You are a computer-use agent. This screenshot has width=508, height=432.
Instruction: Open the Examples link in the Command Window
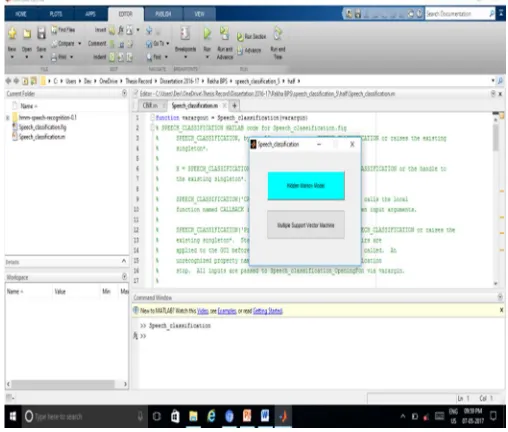tap(227, 311)
